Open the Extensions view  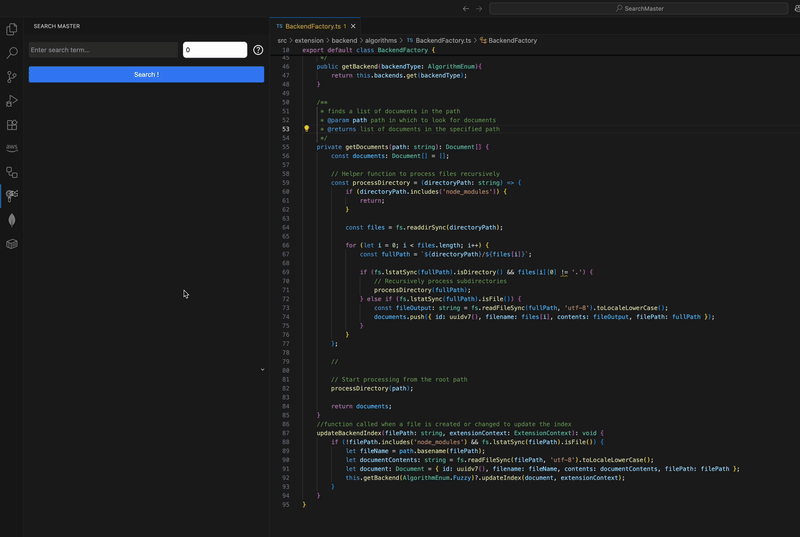pyautogui.click(x=12, y=124)
